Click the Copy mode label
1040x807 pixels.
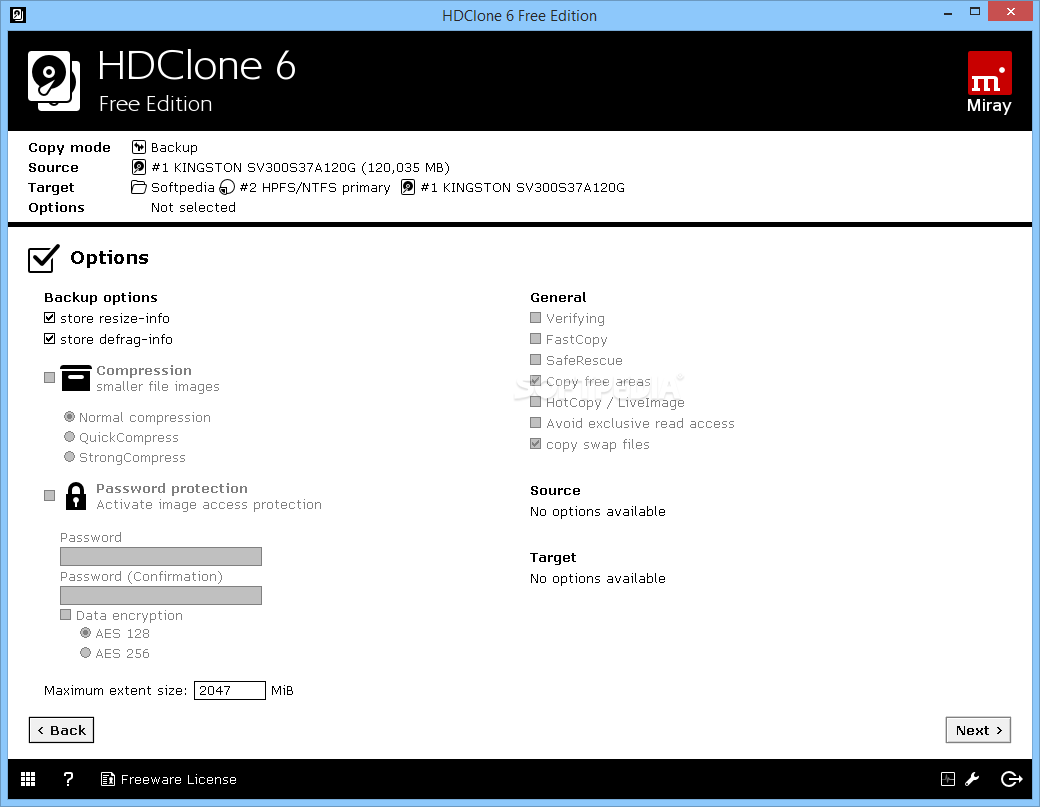click(x=69, y=147)
